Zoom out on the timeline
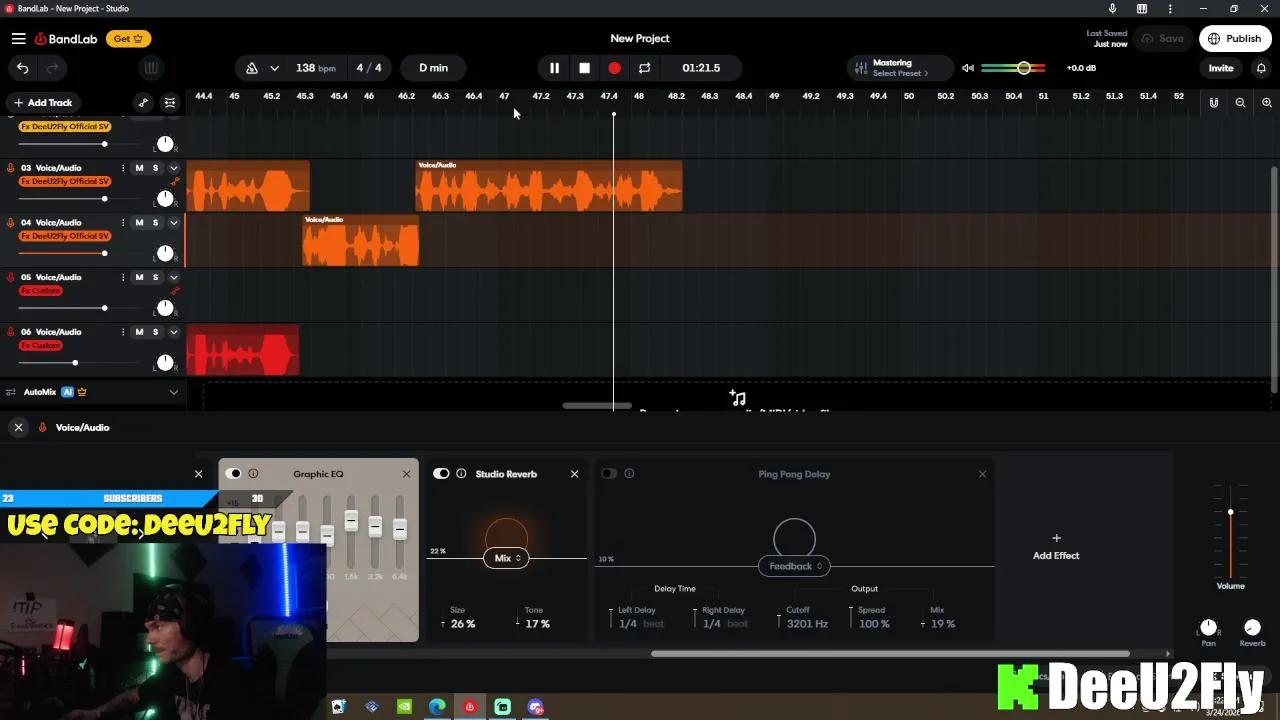This screenshot has height=720, width=1280. pos(1240,103)
